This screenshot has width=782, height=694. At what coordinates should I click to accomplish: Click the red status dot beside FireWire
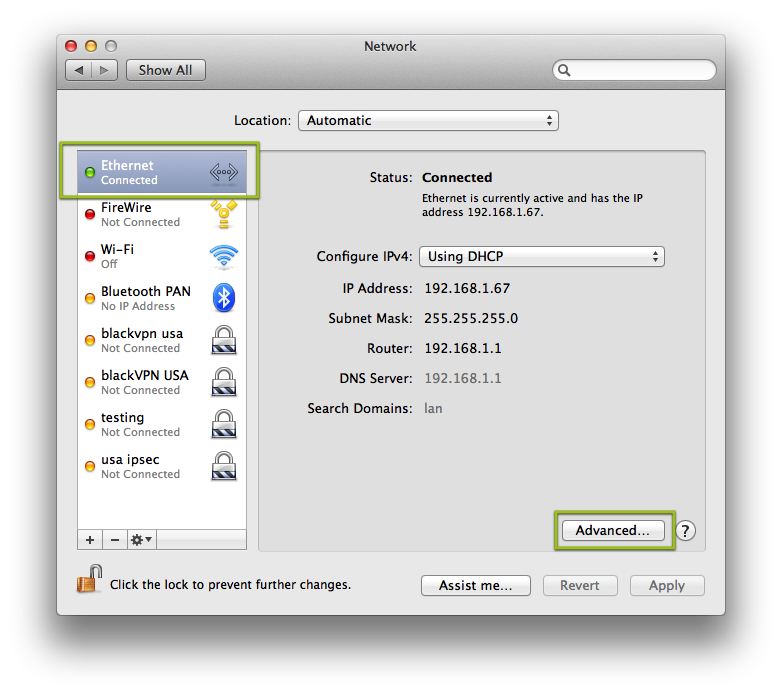click(x=90, y=214)
